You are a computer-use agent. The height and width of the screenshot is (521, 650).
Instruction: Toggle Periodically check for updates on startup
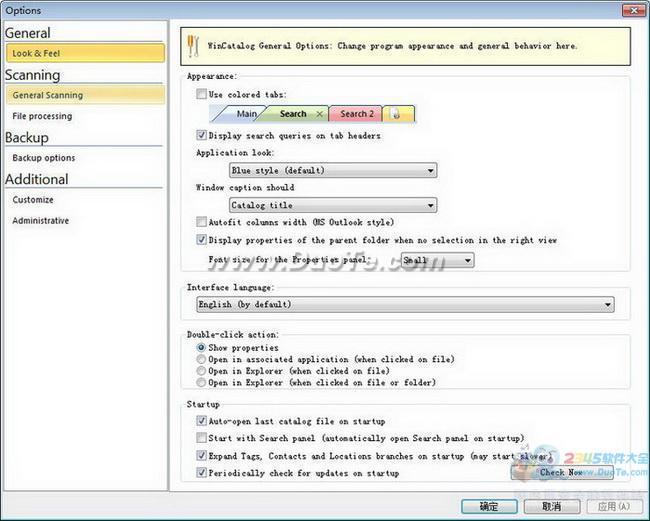[201, 473]
